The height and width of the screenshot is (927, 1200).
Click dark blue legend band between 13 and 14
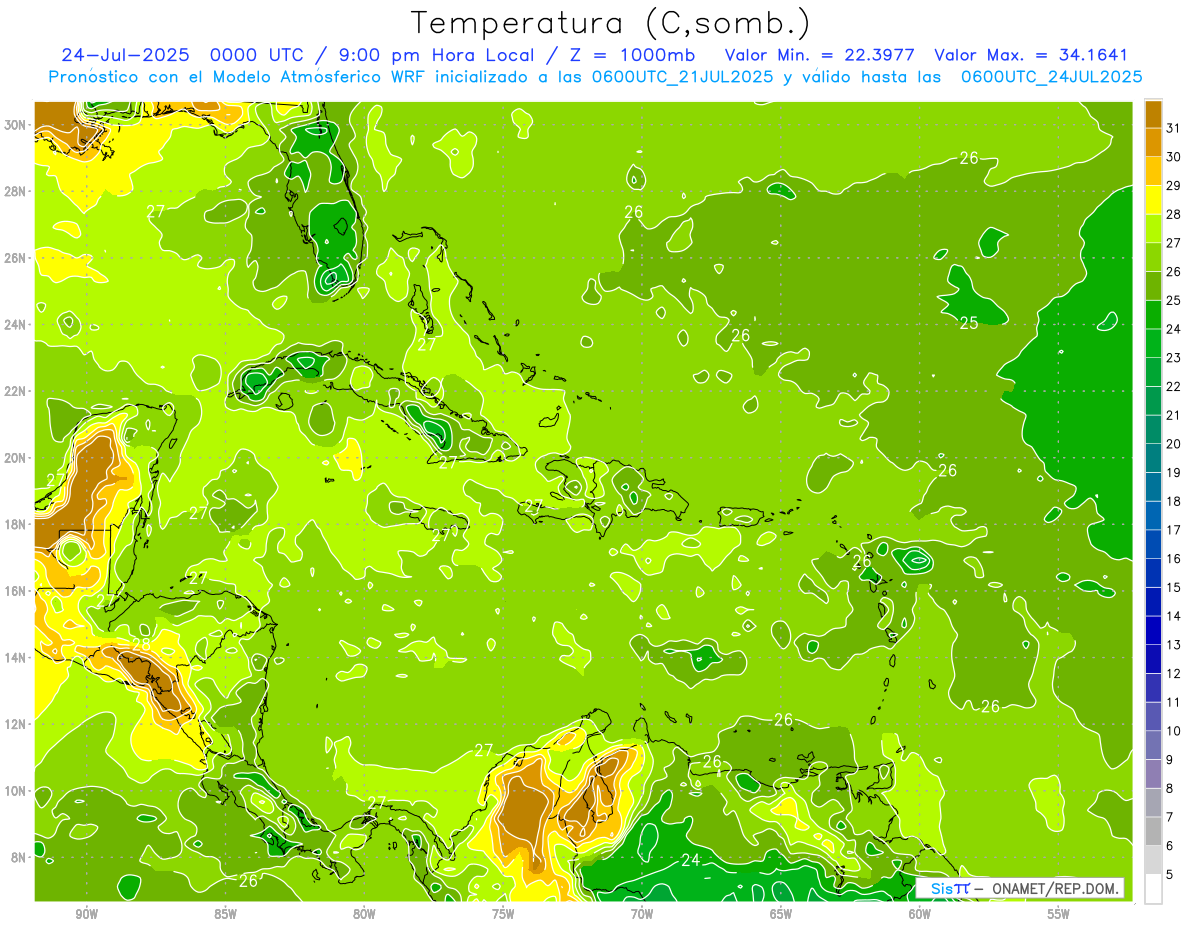1153,630
